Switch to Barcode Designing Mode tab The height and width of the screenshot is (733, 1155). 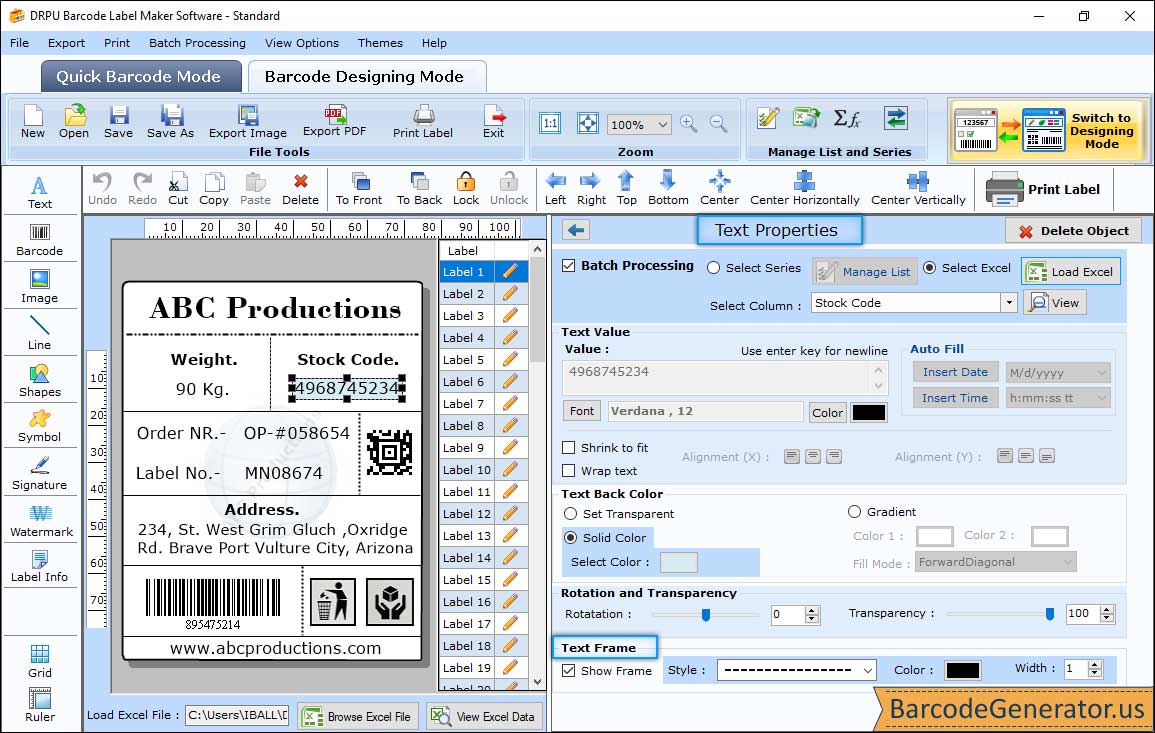pos(364,77)
